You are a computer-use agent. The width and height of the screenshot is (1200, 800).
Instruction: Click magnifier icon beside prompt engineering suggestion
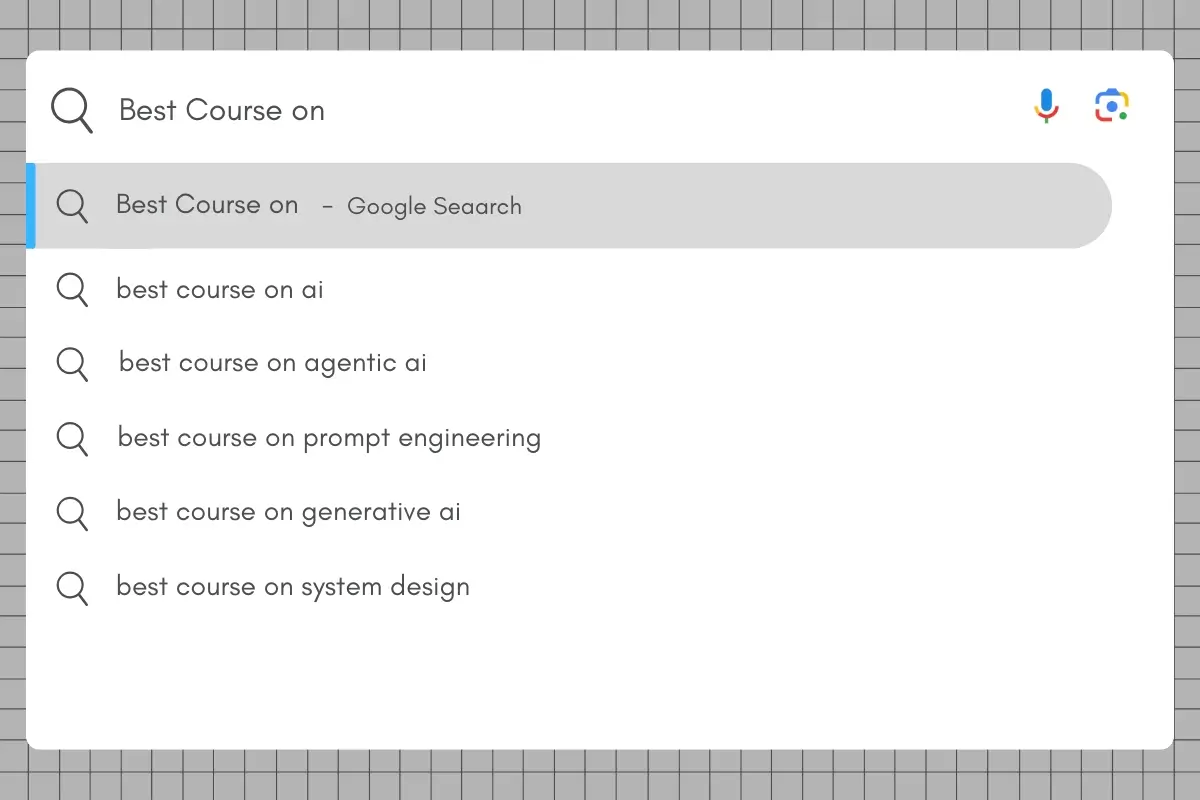[x=71, y=438]
